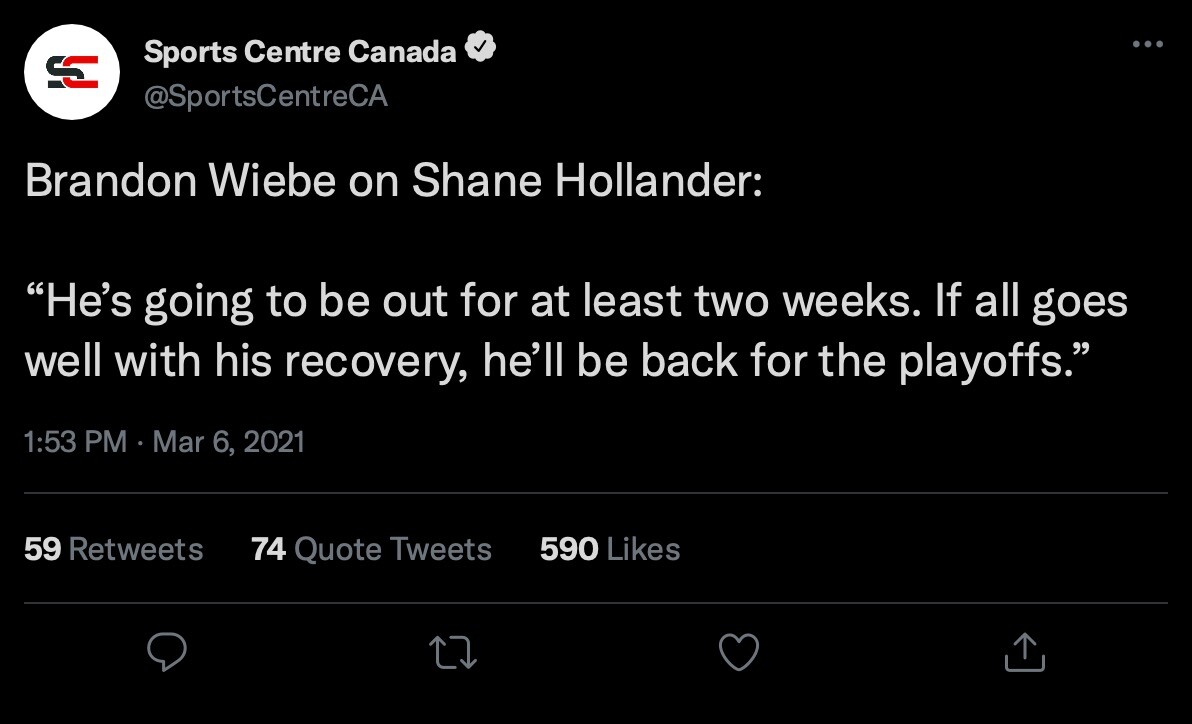Open the three-dot more options menu
Viewport: 1192px width, 724px height.
tap(1147, 45)
